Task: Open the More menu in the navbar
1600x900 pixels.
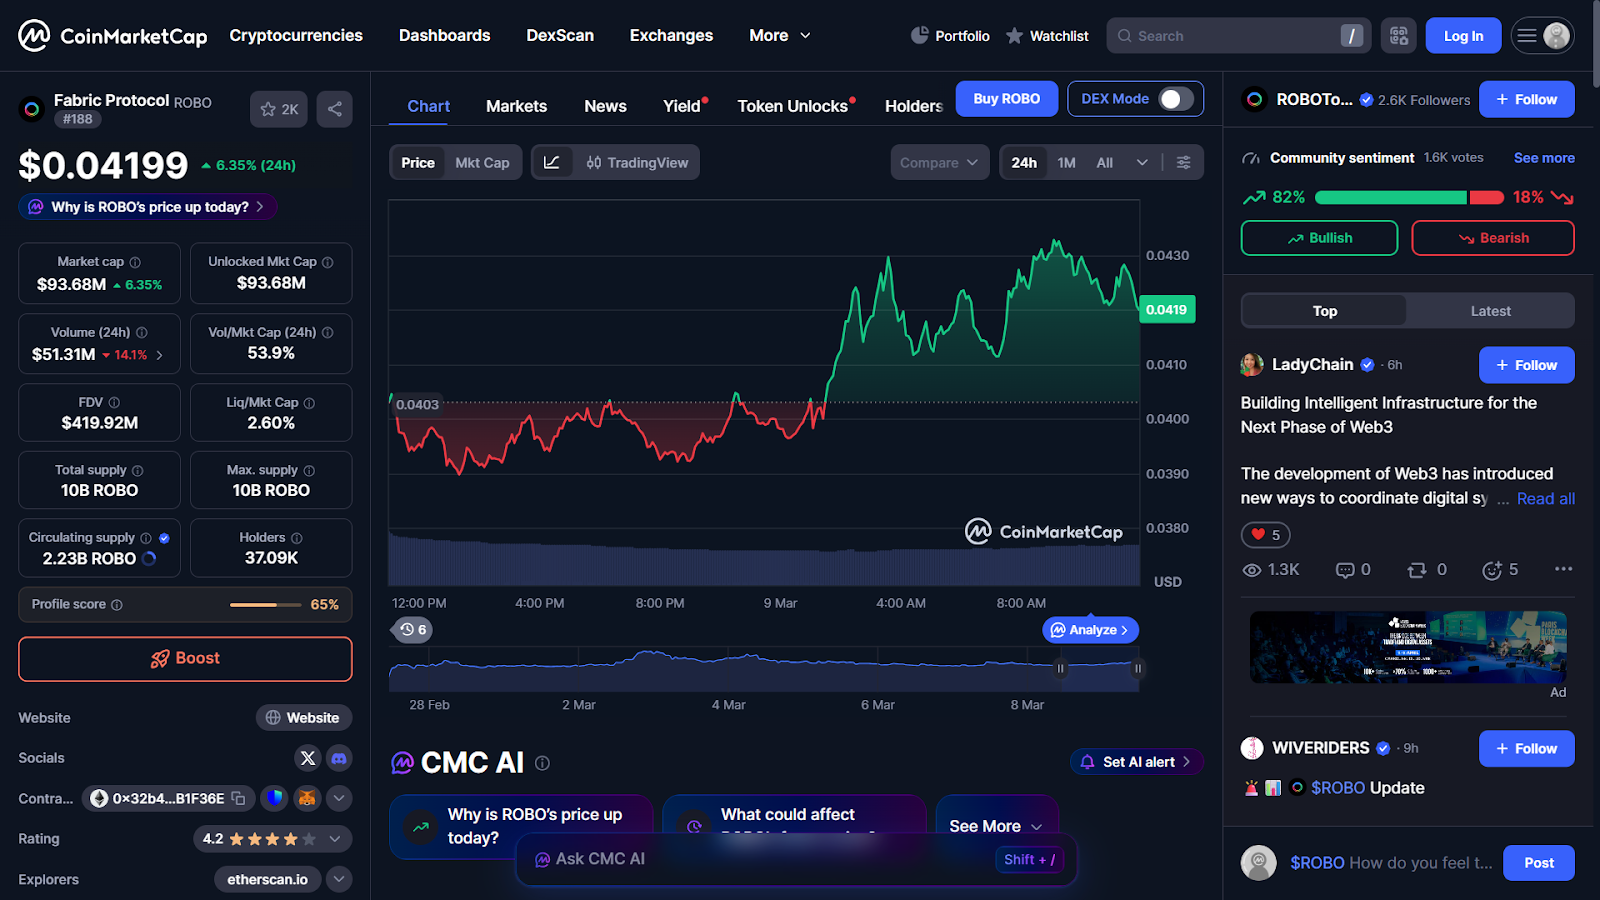Action: tap(778, 35)
